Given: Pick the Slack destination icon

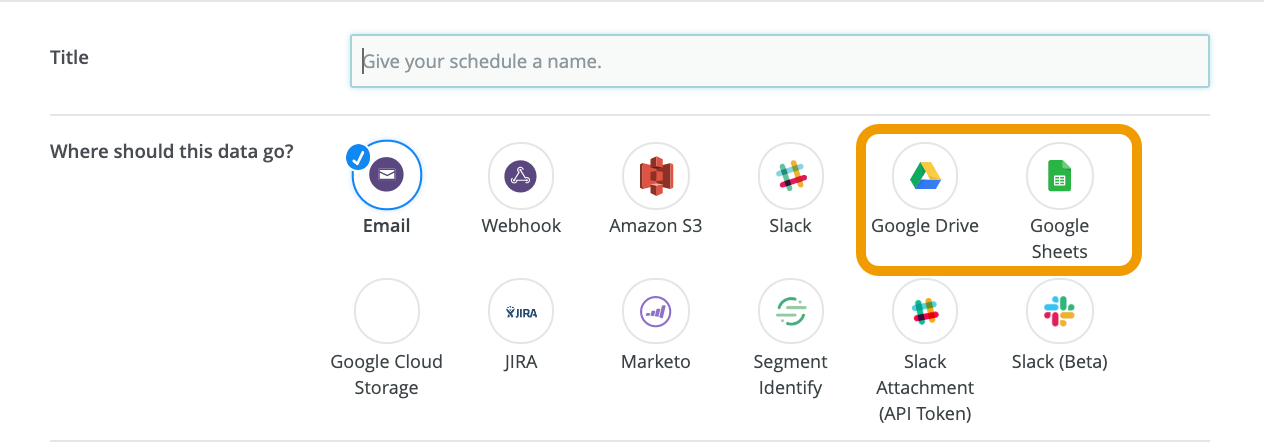Looking at the screenshot, I should pos(790,176).
